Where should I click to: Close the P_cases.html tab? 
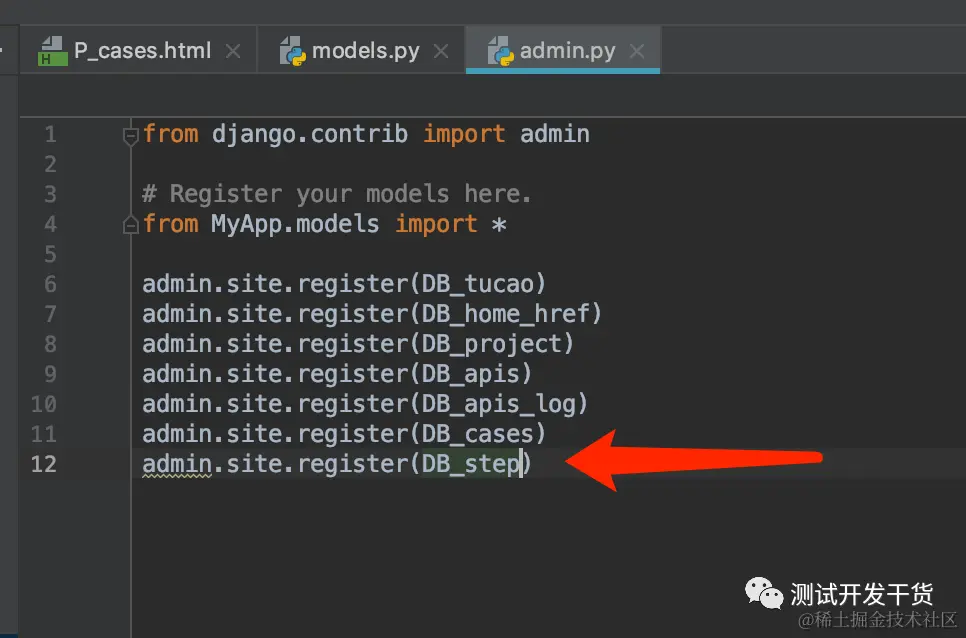click(233, 51)
